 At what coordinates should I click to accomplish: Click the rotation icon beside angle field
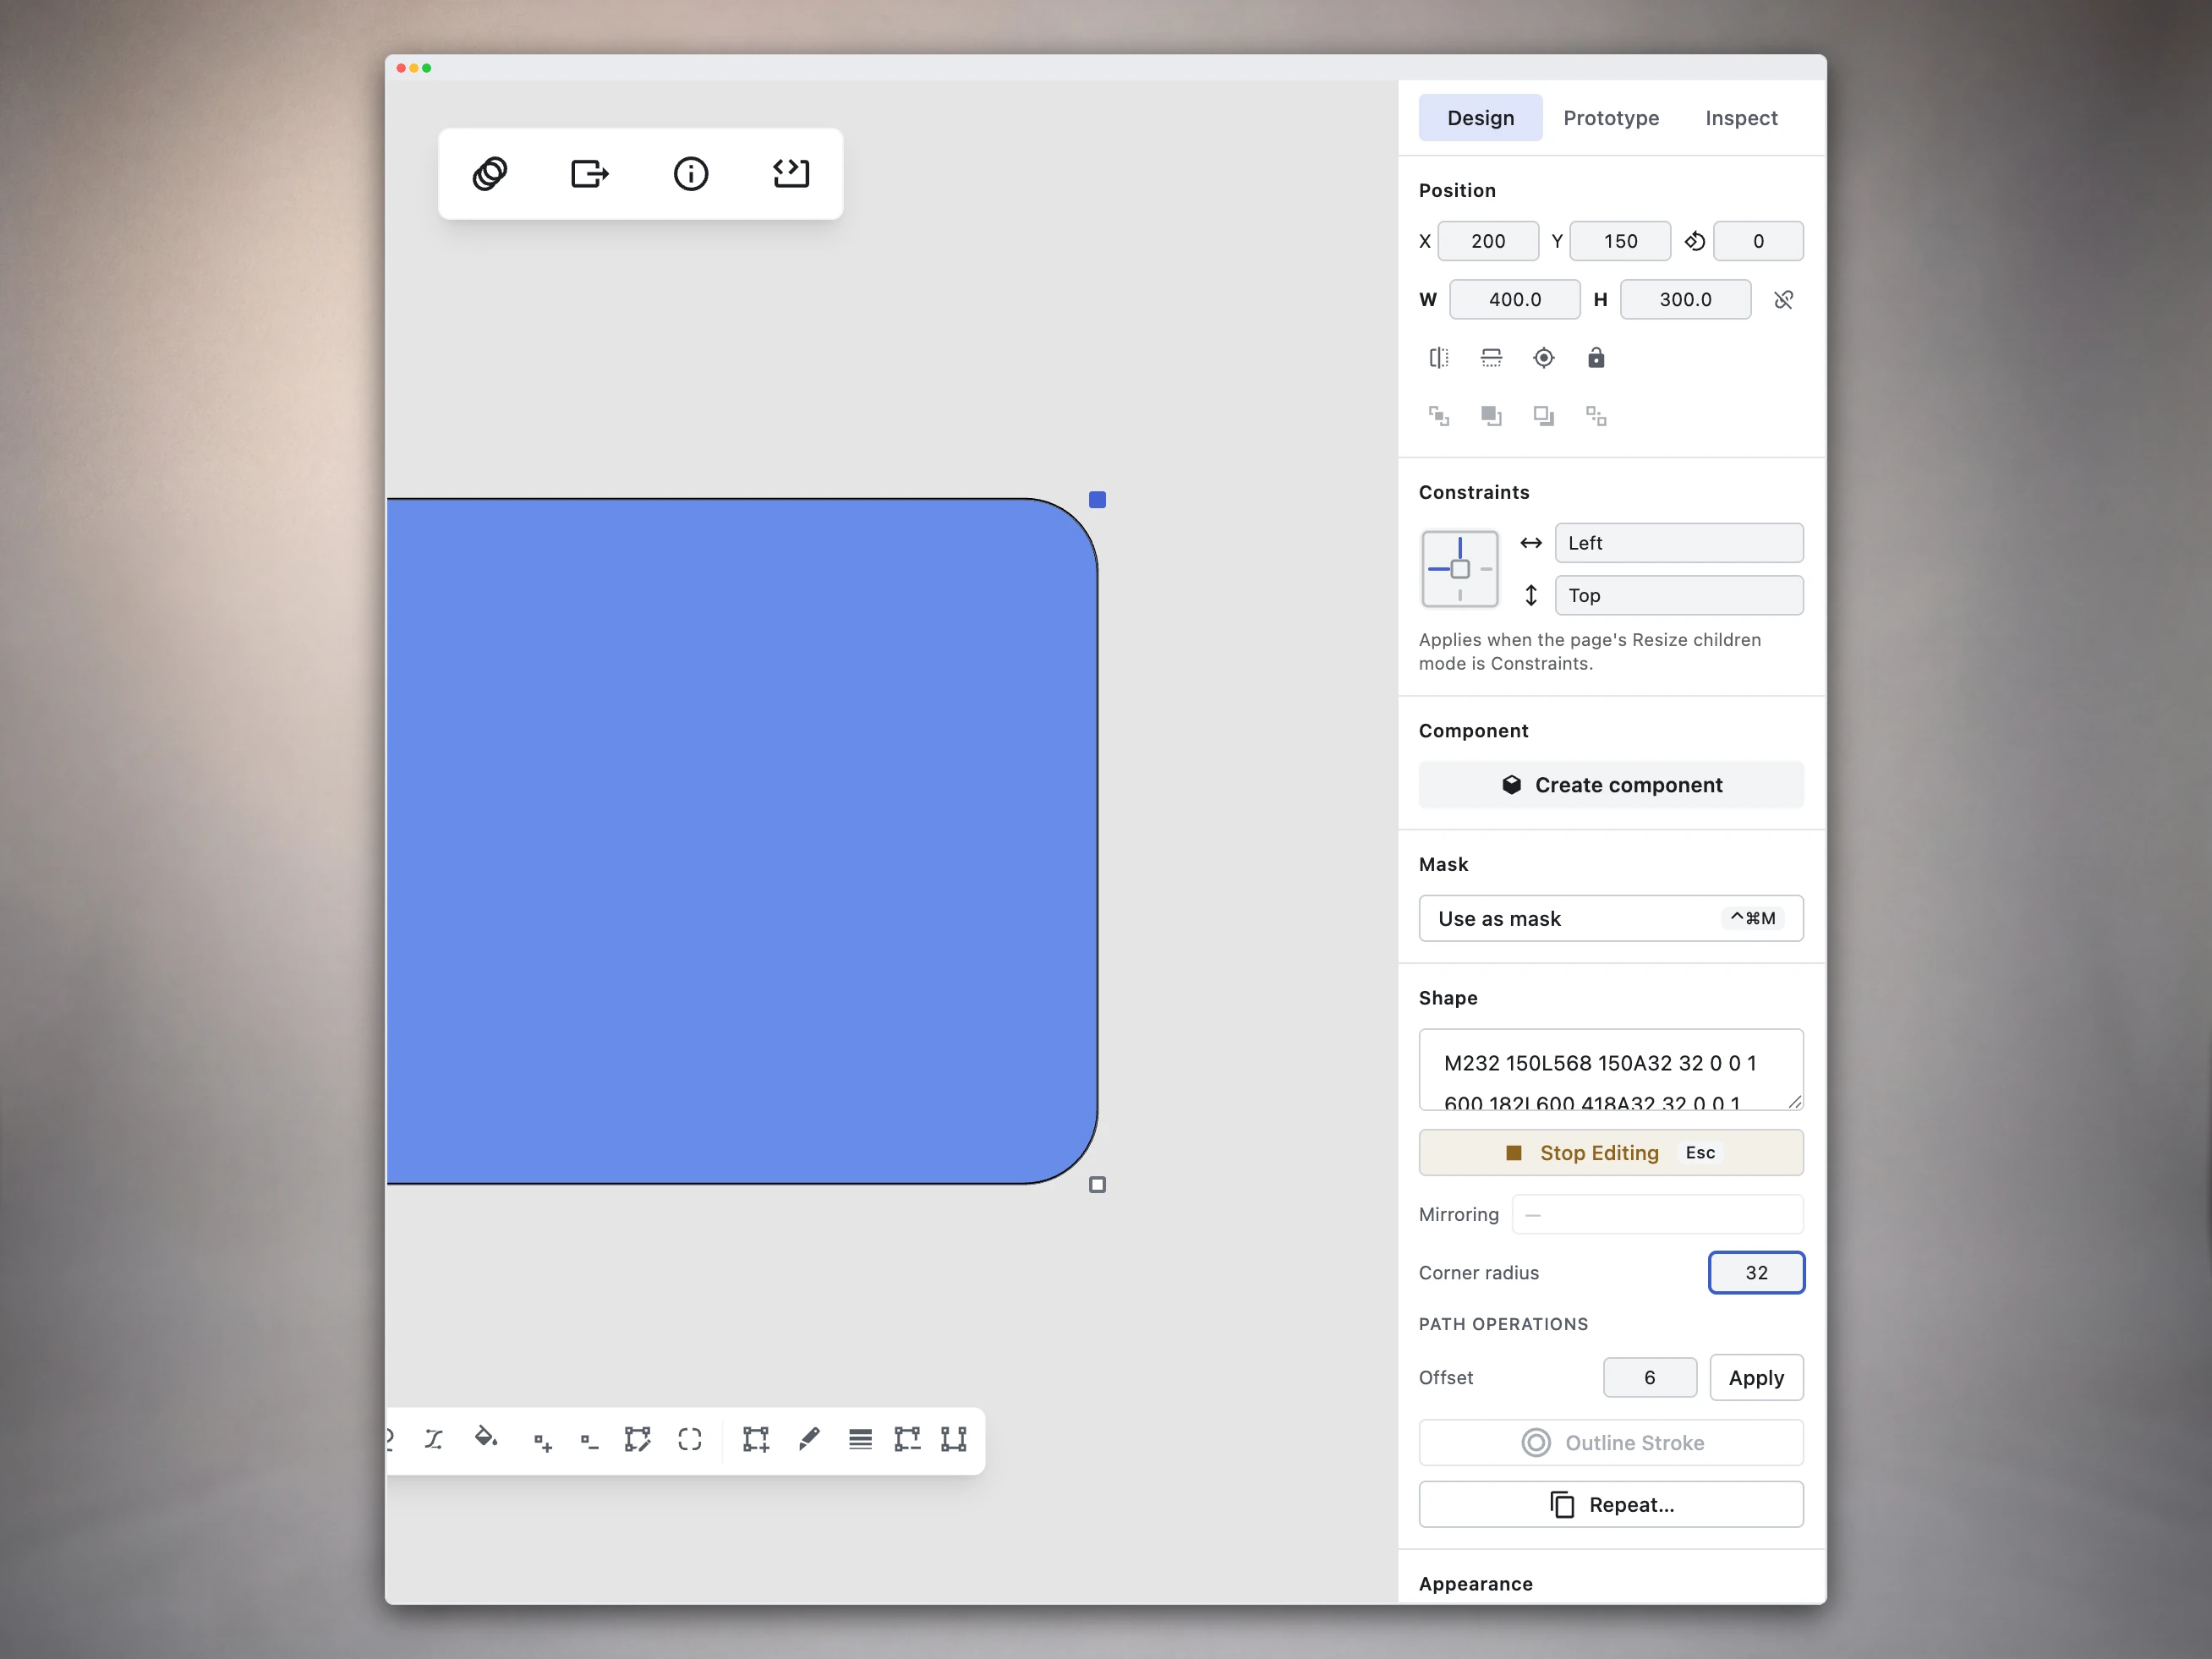click(1694, 241)
